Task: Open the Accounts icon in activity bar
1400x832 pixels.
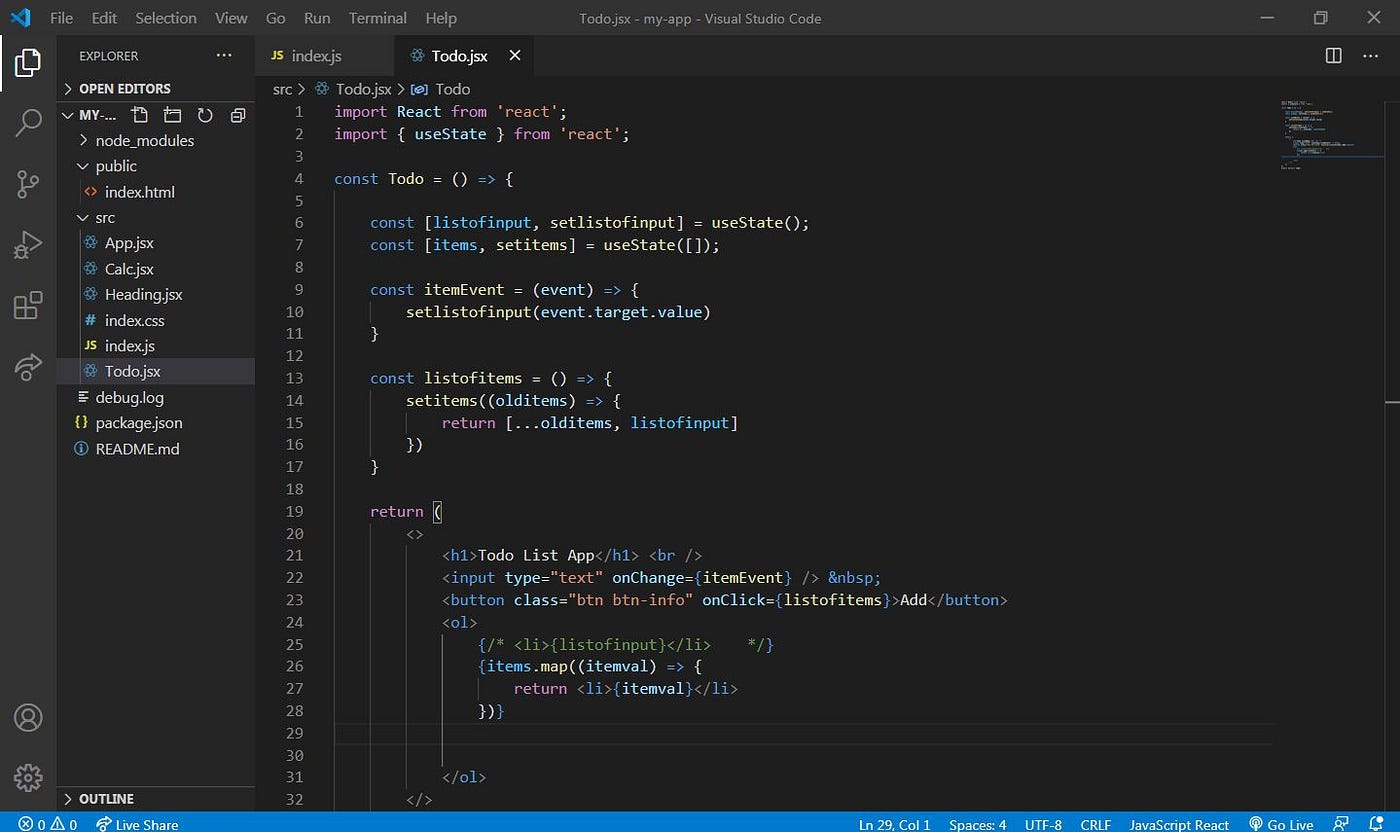Action: 27,717
